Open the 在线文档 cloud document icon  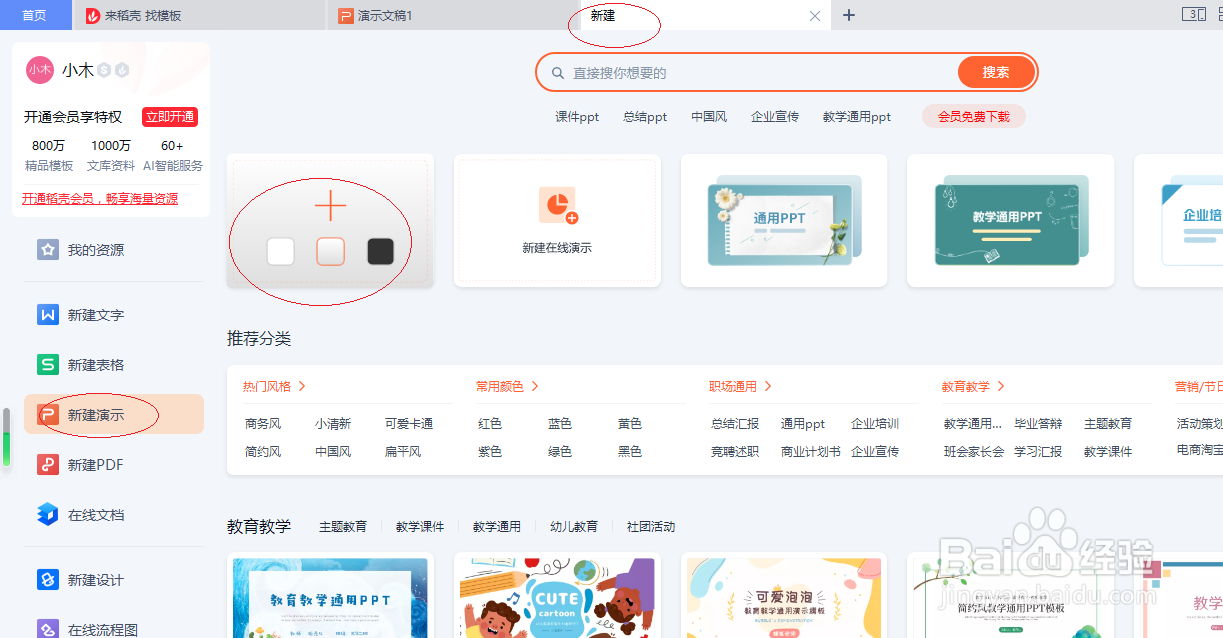tap(47, 514)
